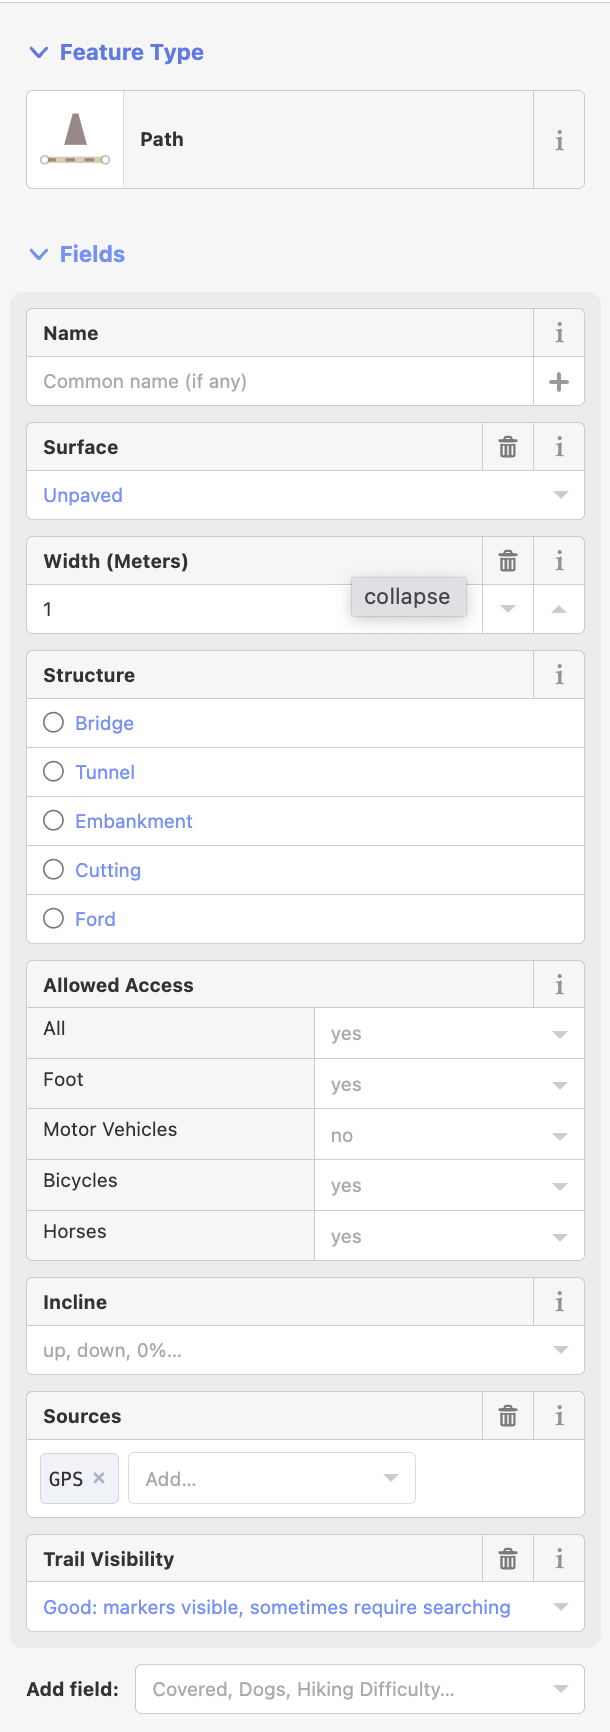Click the Name input field
This screenshot has width=610, height=1732.
click(280, 381)
